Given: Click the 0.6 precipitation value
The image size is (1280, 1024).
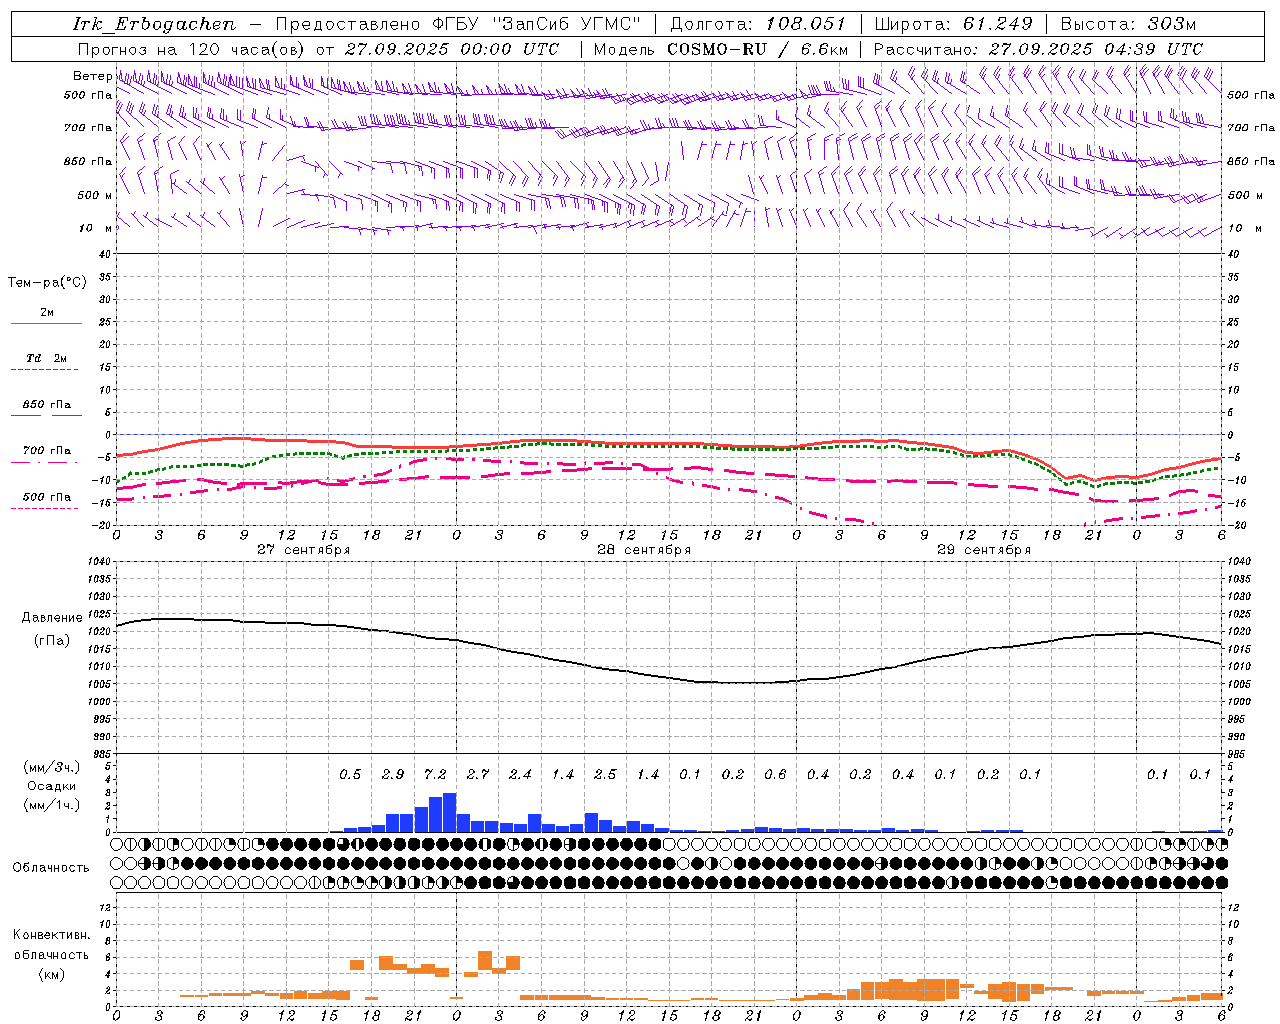Looking at the screenshot, I should click(775, 774).
